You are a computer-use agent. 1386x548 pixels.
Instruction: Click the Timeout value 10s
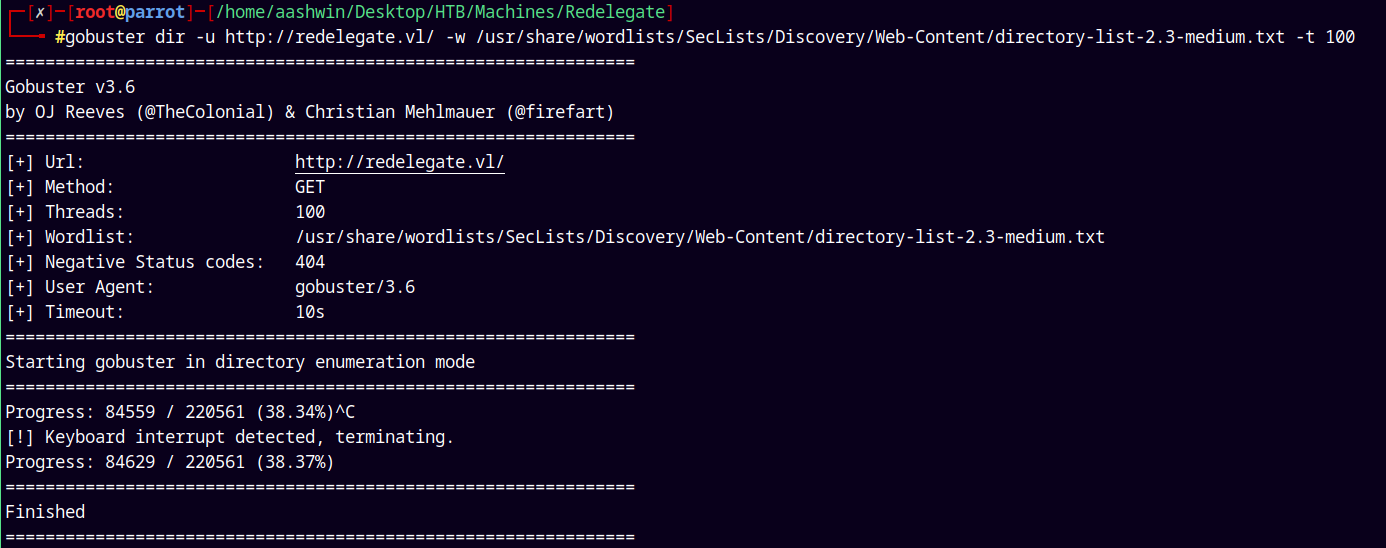tap(310, 312)
